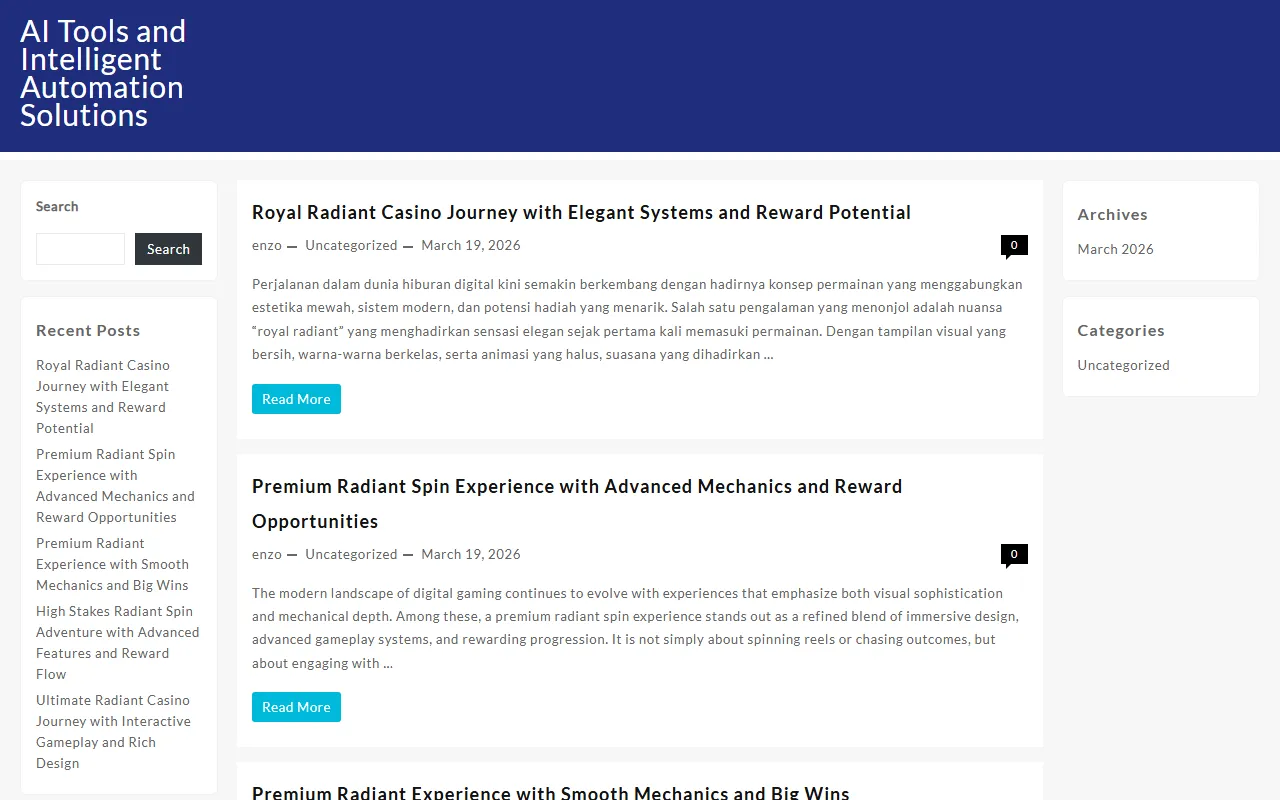Click the site title AI Tools and Intelligent Automation Solutions

pyautogui.click(x=103, y=73)
